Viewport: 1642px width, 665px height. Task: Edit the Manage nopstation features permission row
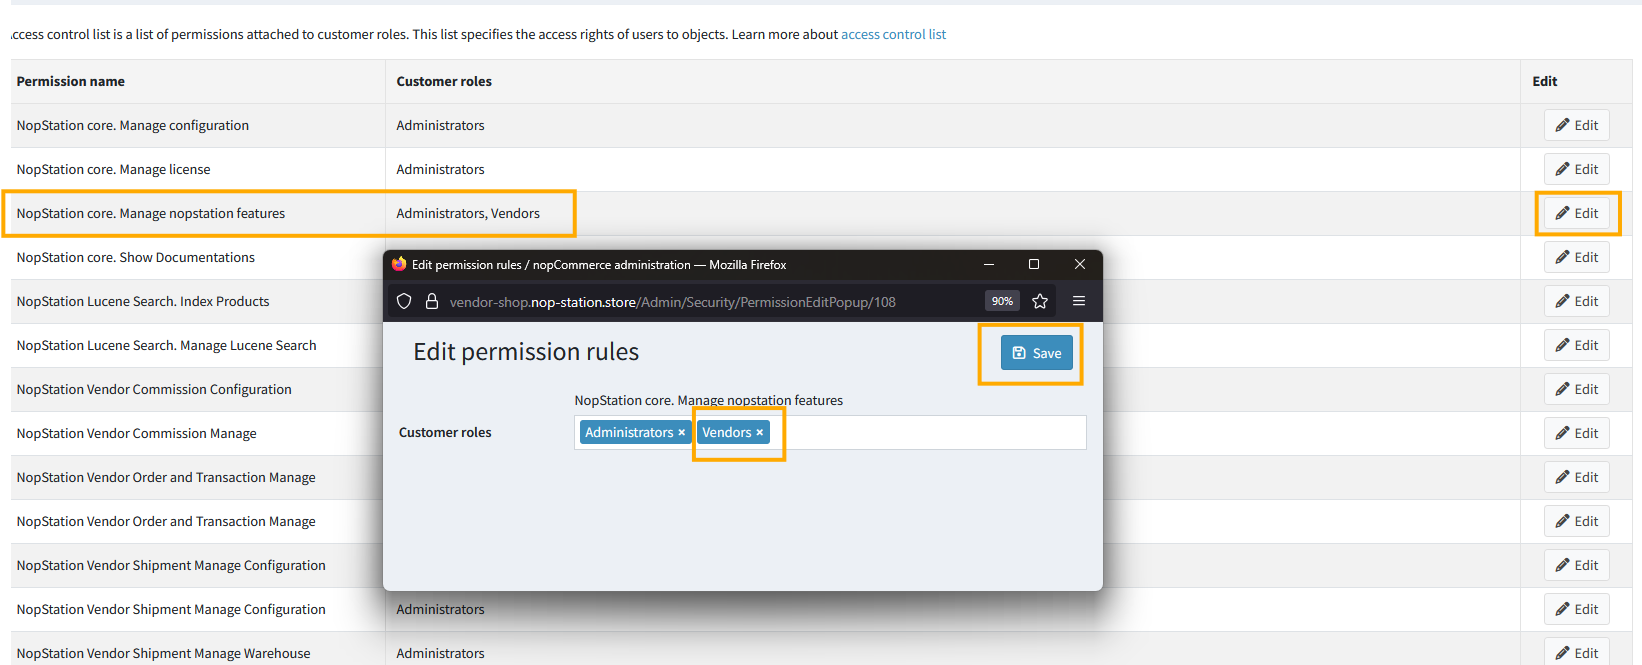tap(1577, 213)
